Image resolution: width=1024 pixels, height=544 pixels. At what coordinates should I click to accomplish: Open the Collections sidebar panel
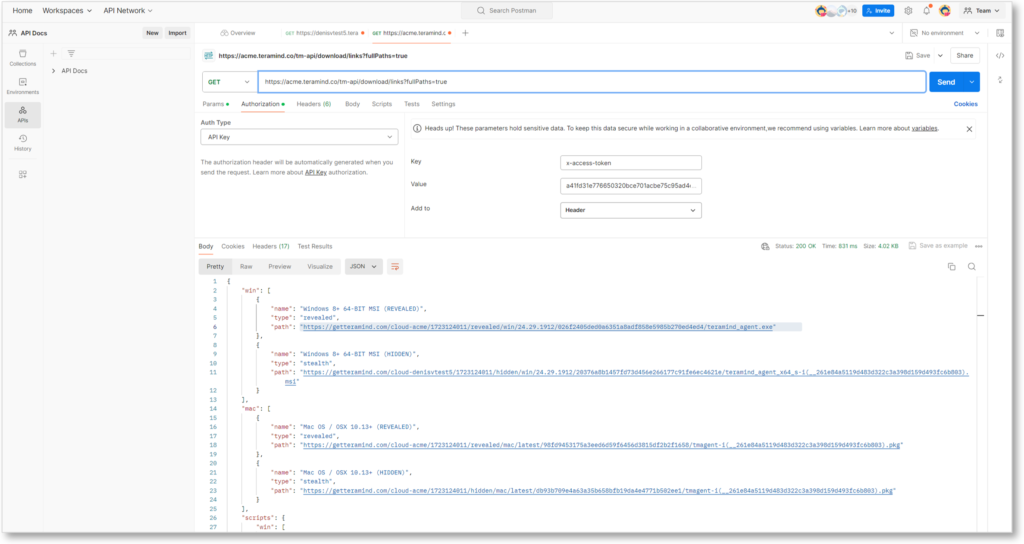coord(22,57)
